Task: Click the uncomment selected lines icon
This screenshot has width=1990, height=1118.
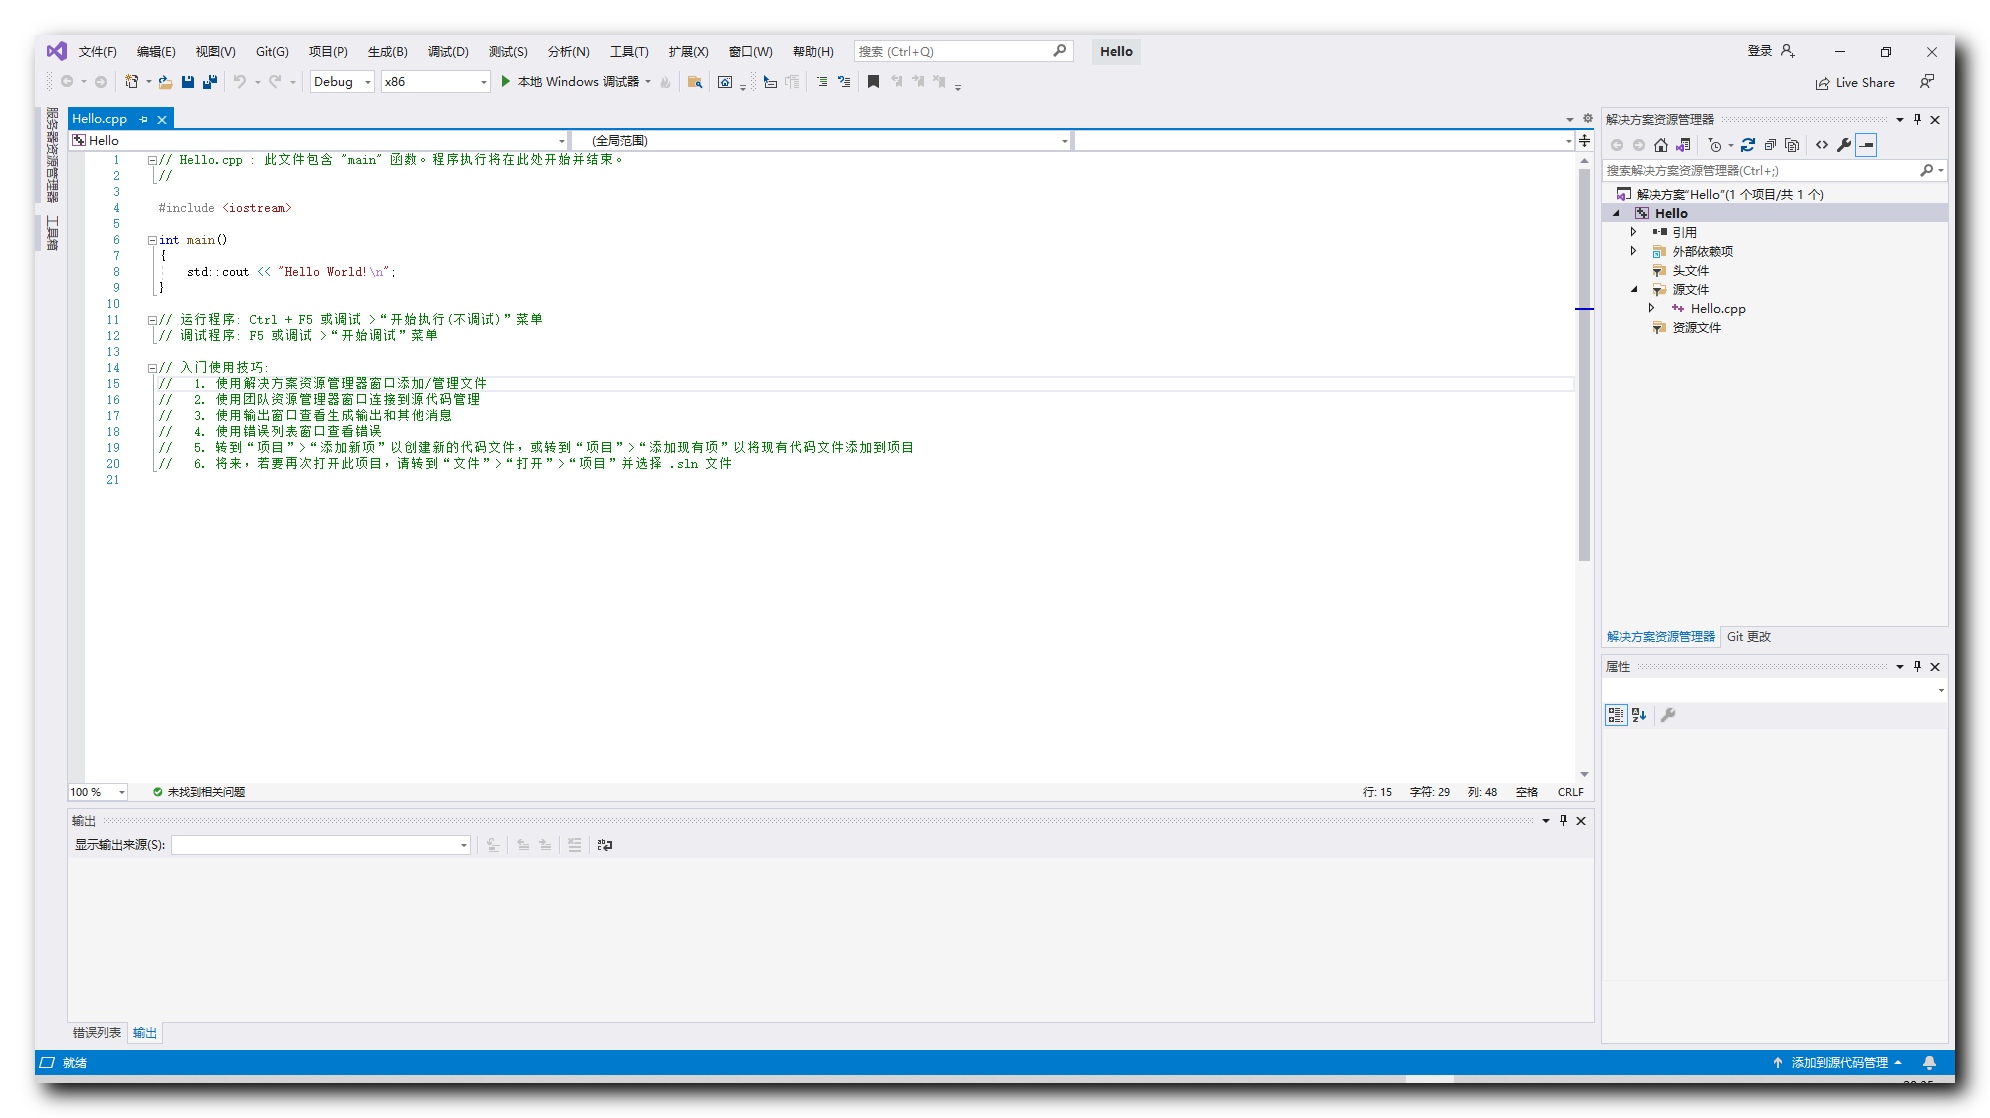Action: pos(844,82)
